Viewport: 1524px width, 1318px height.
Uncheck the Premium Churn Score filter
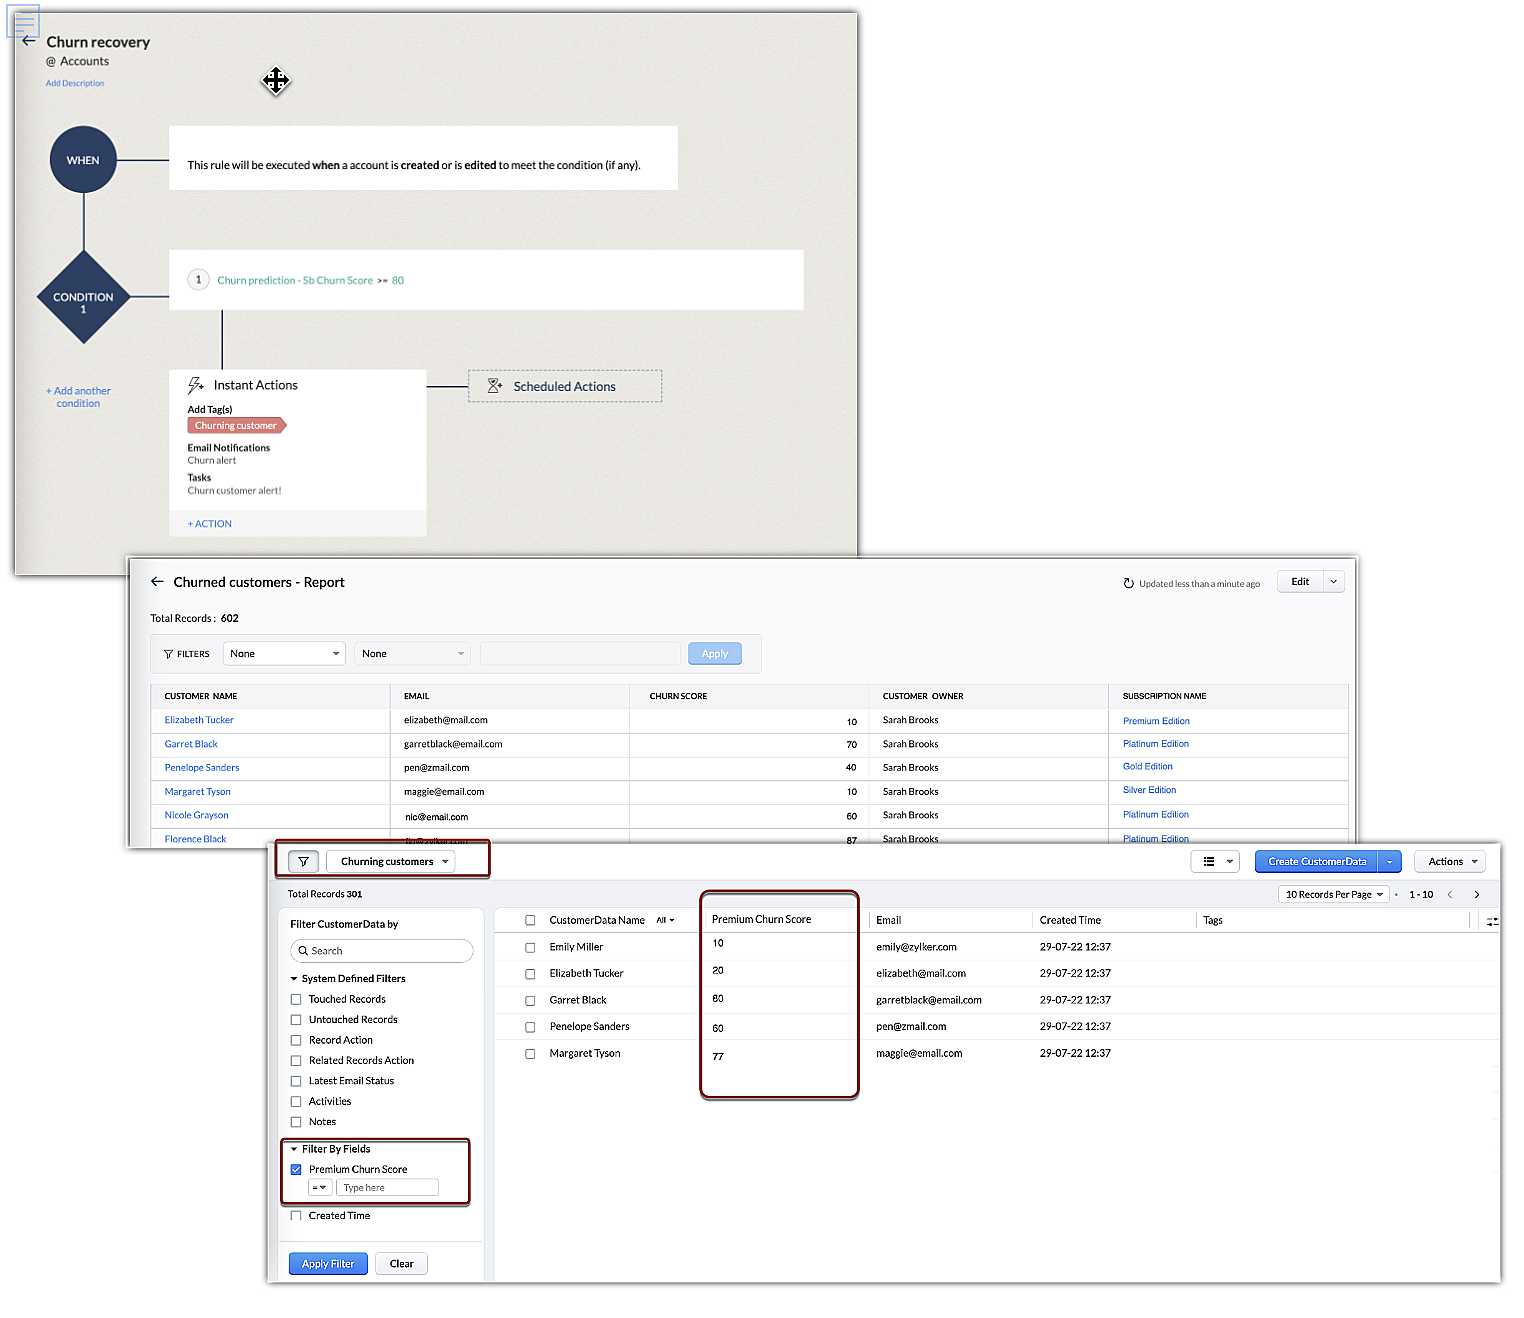[x=296, y=1170]
